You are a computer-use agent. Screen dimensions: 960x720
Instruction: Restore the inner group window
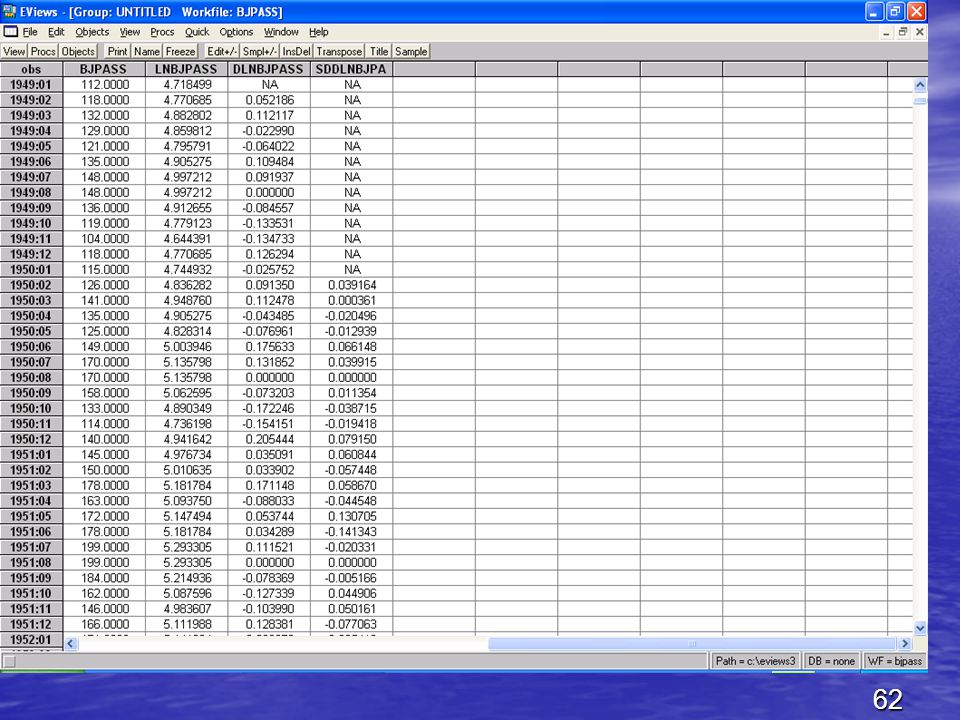click(x=902, y=32)
